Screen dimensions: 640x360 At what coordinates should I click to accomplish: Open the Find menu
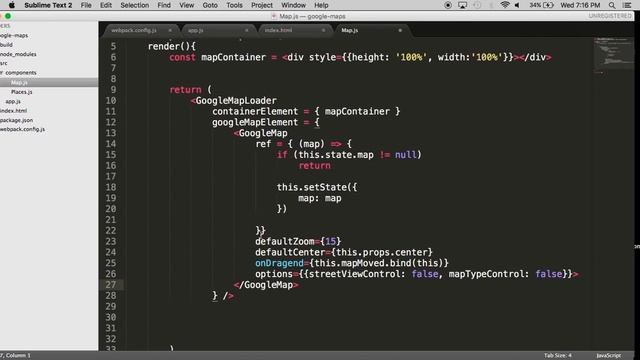click(164, 5)
